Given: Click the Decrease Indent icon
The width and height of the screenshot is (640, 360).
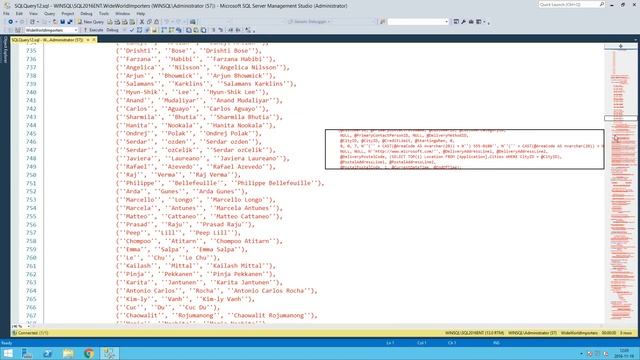Looking at the screenshot, I should click(231, 30).
